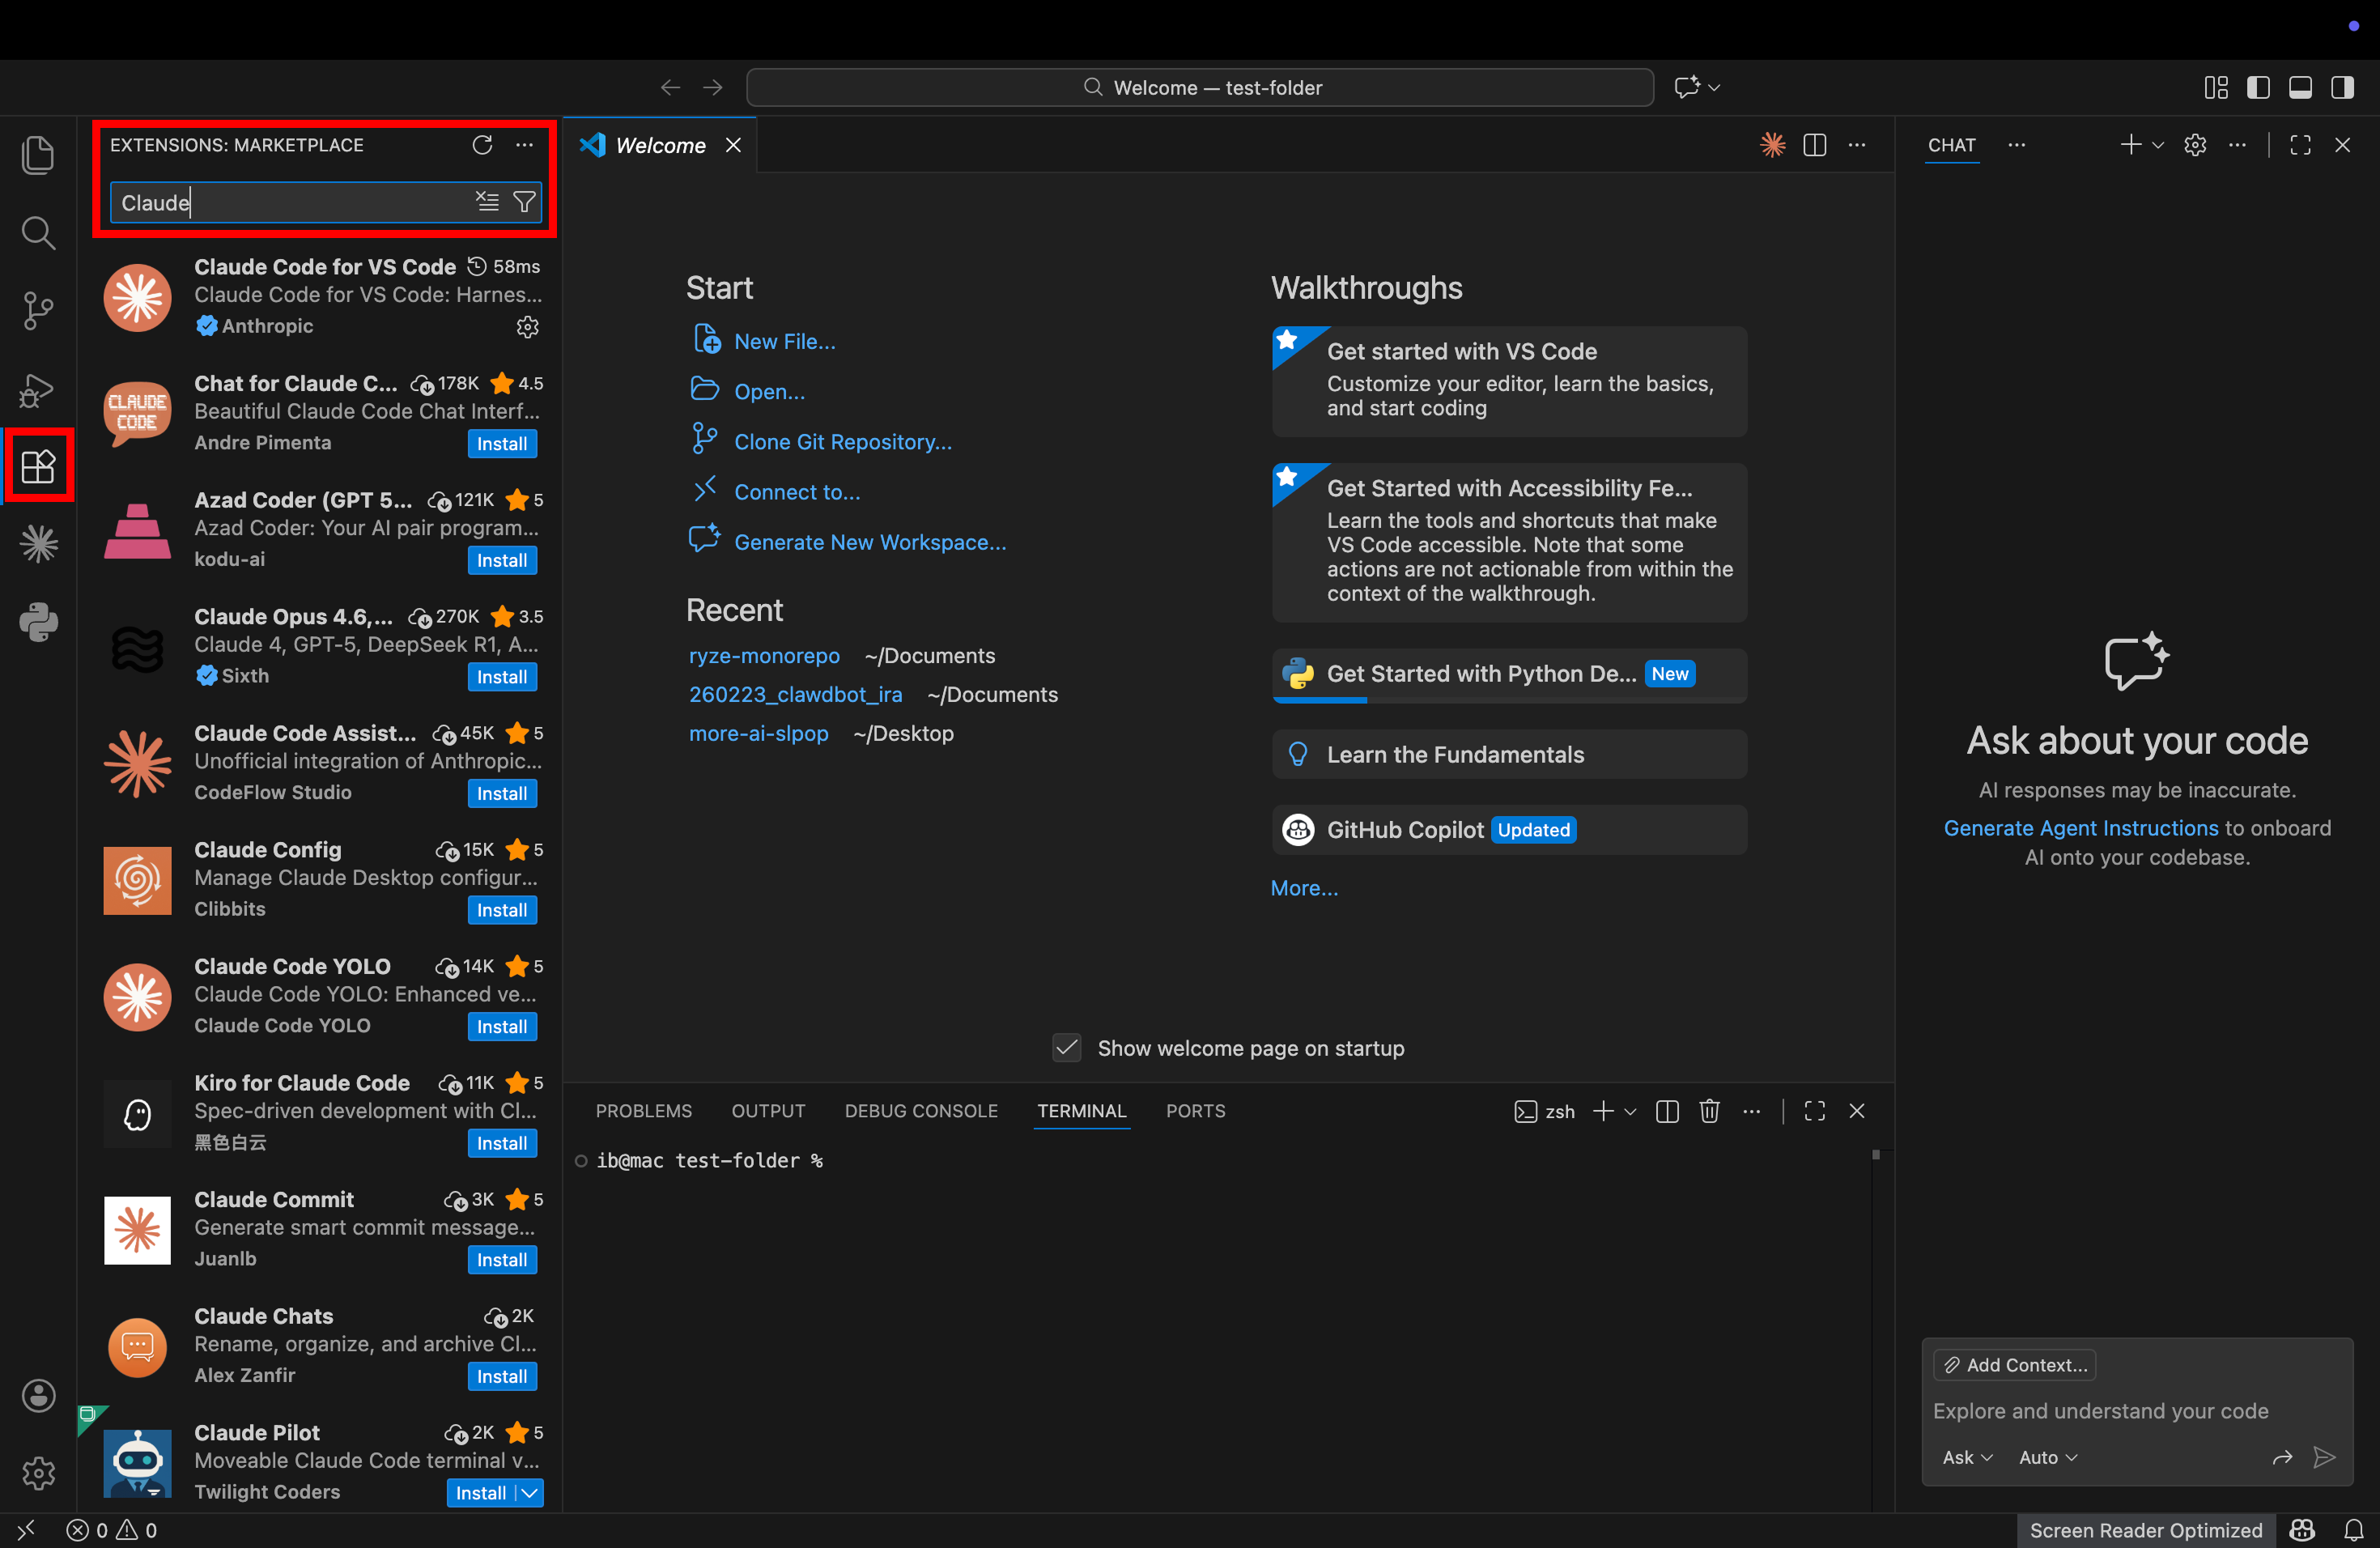Refresh the Extensions Marketplace list
This screenshot has height=1548, width=2380.
click(x=483, y=145)
